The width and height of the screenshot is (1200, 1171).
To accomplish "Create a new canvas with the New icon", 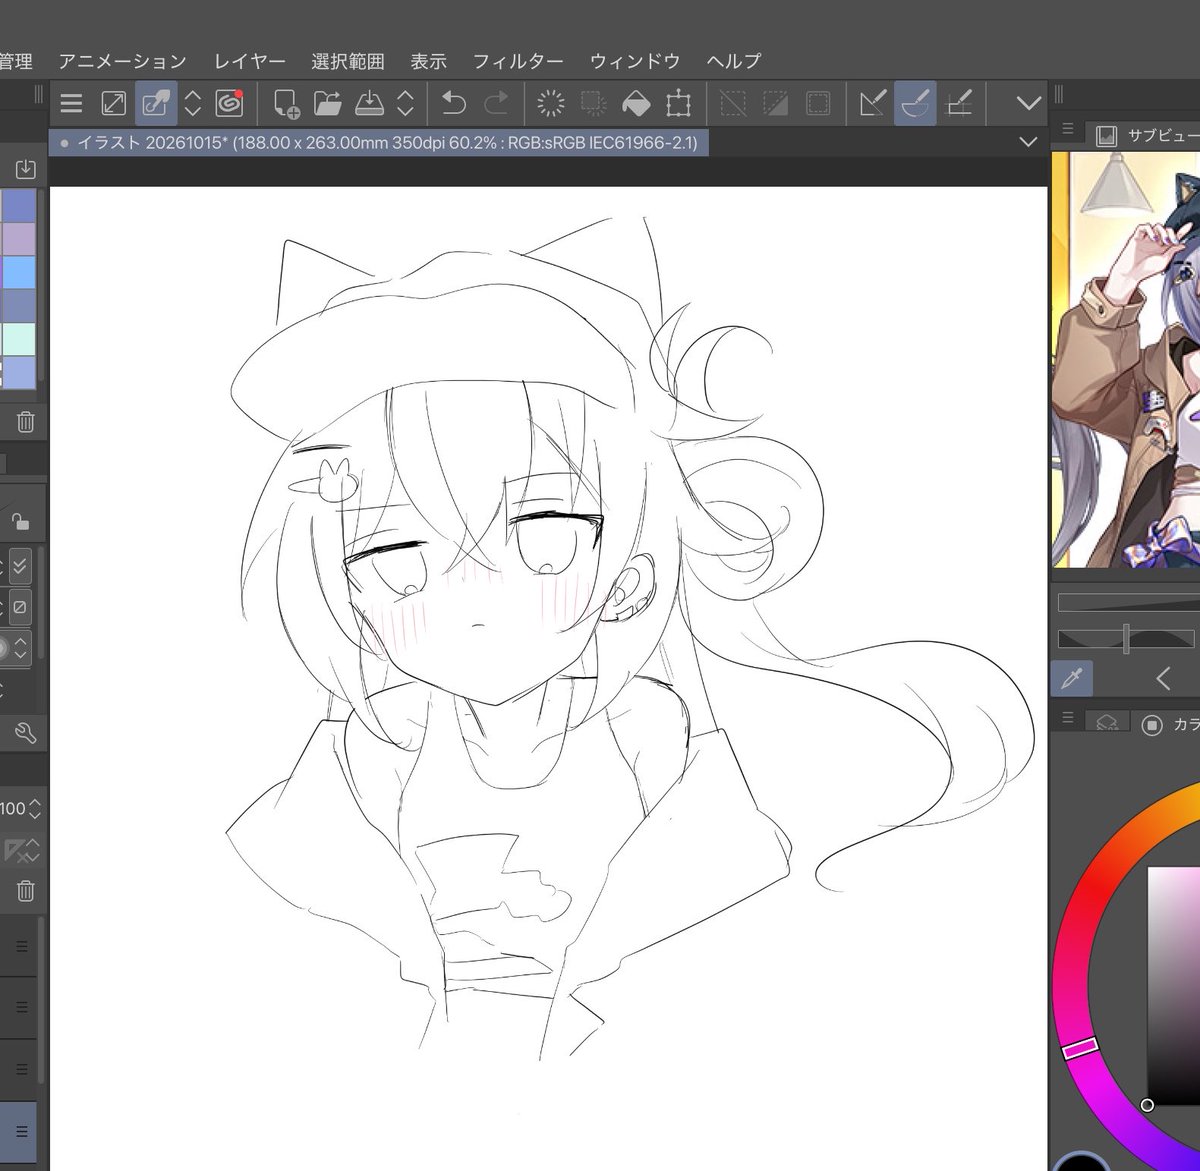I will (286, 103).
